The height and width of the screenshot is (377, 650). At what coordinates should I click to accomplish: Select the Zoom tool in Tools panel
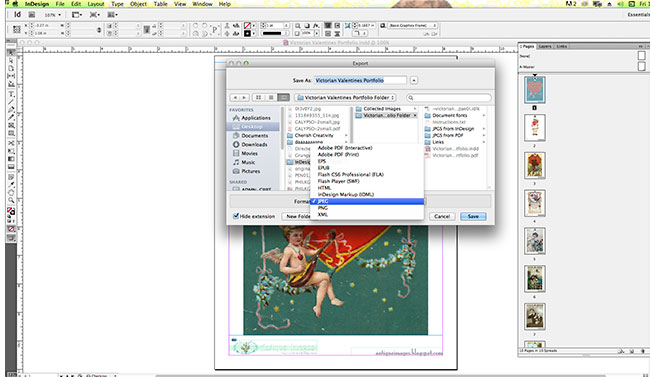point(11,200)
